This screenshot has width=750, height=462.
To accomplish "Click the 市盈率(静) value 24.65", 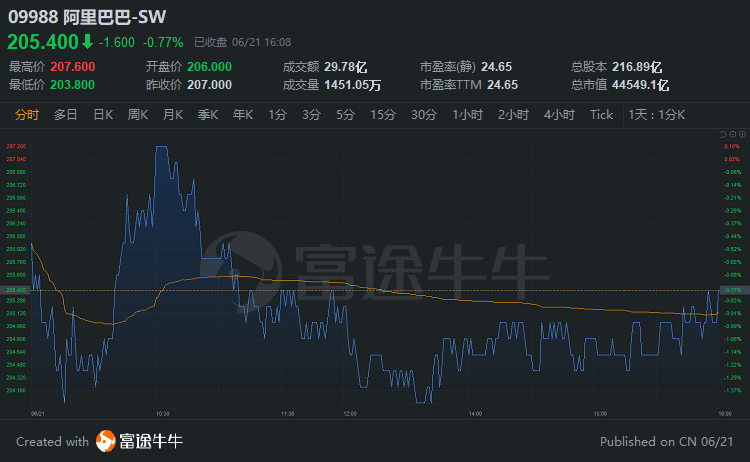I will click(496, 66).
